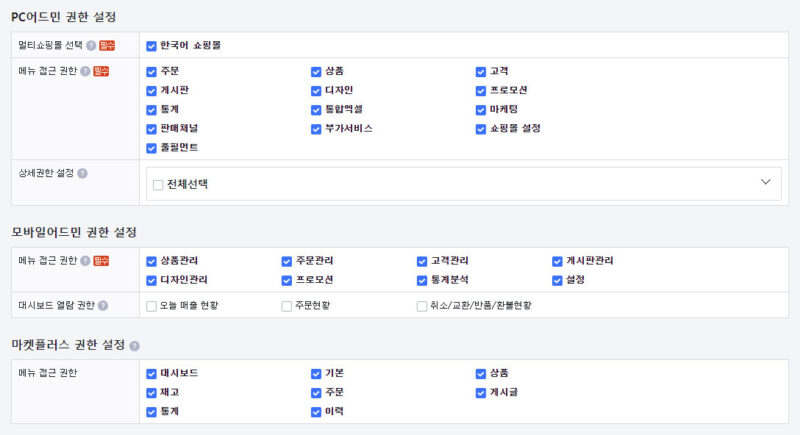Uncheck the 한국어 쇼핑몰 checkbox
This screenshot has width=800, height=435.
(151, 45)
